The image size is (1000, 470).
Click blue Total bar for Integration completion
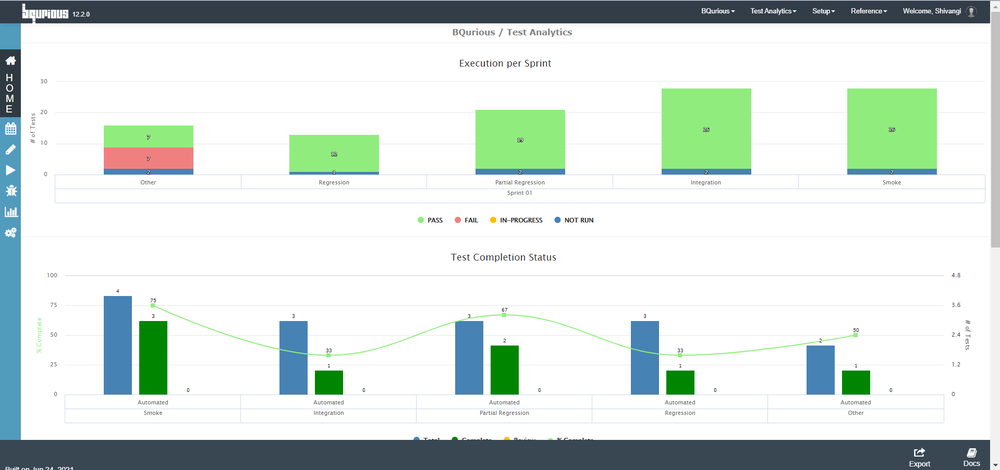[x=293, y=358]
